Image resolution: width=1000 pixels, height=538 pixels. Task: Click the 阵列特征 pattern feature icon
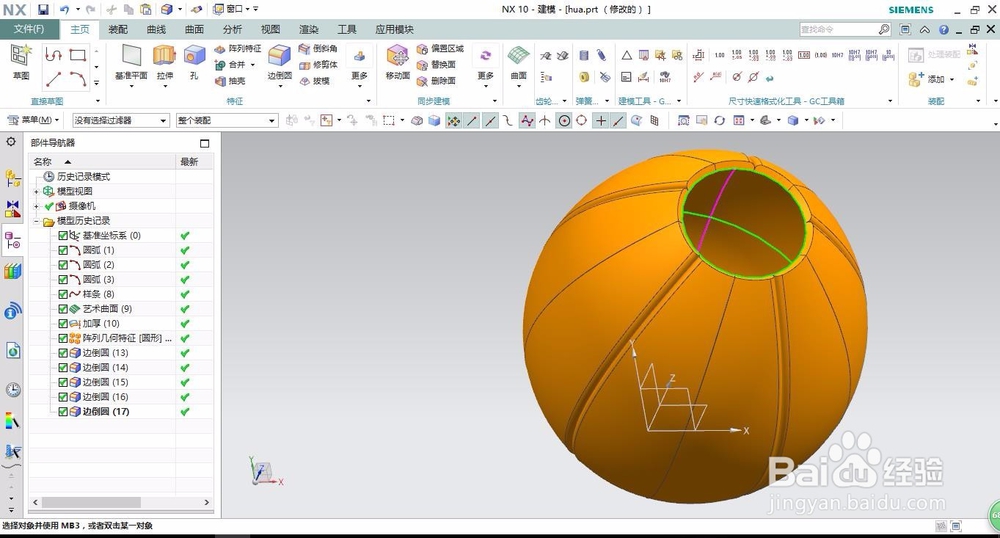click(238, 48)
